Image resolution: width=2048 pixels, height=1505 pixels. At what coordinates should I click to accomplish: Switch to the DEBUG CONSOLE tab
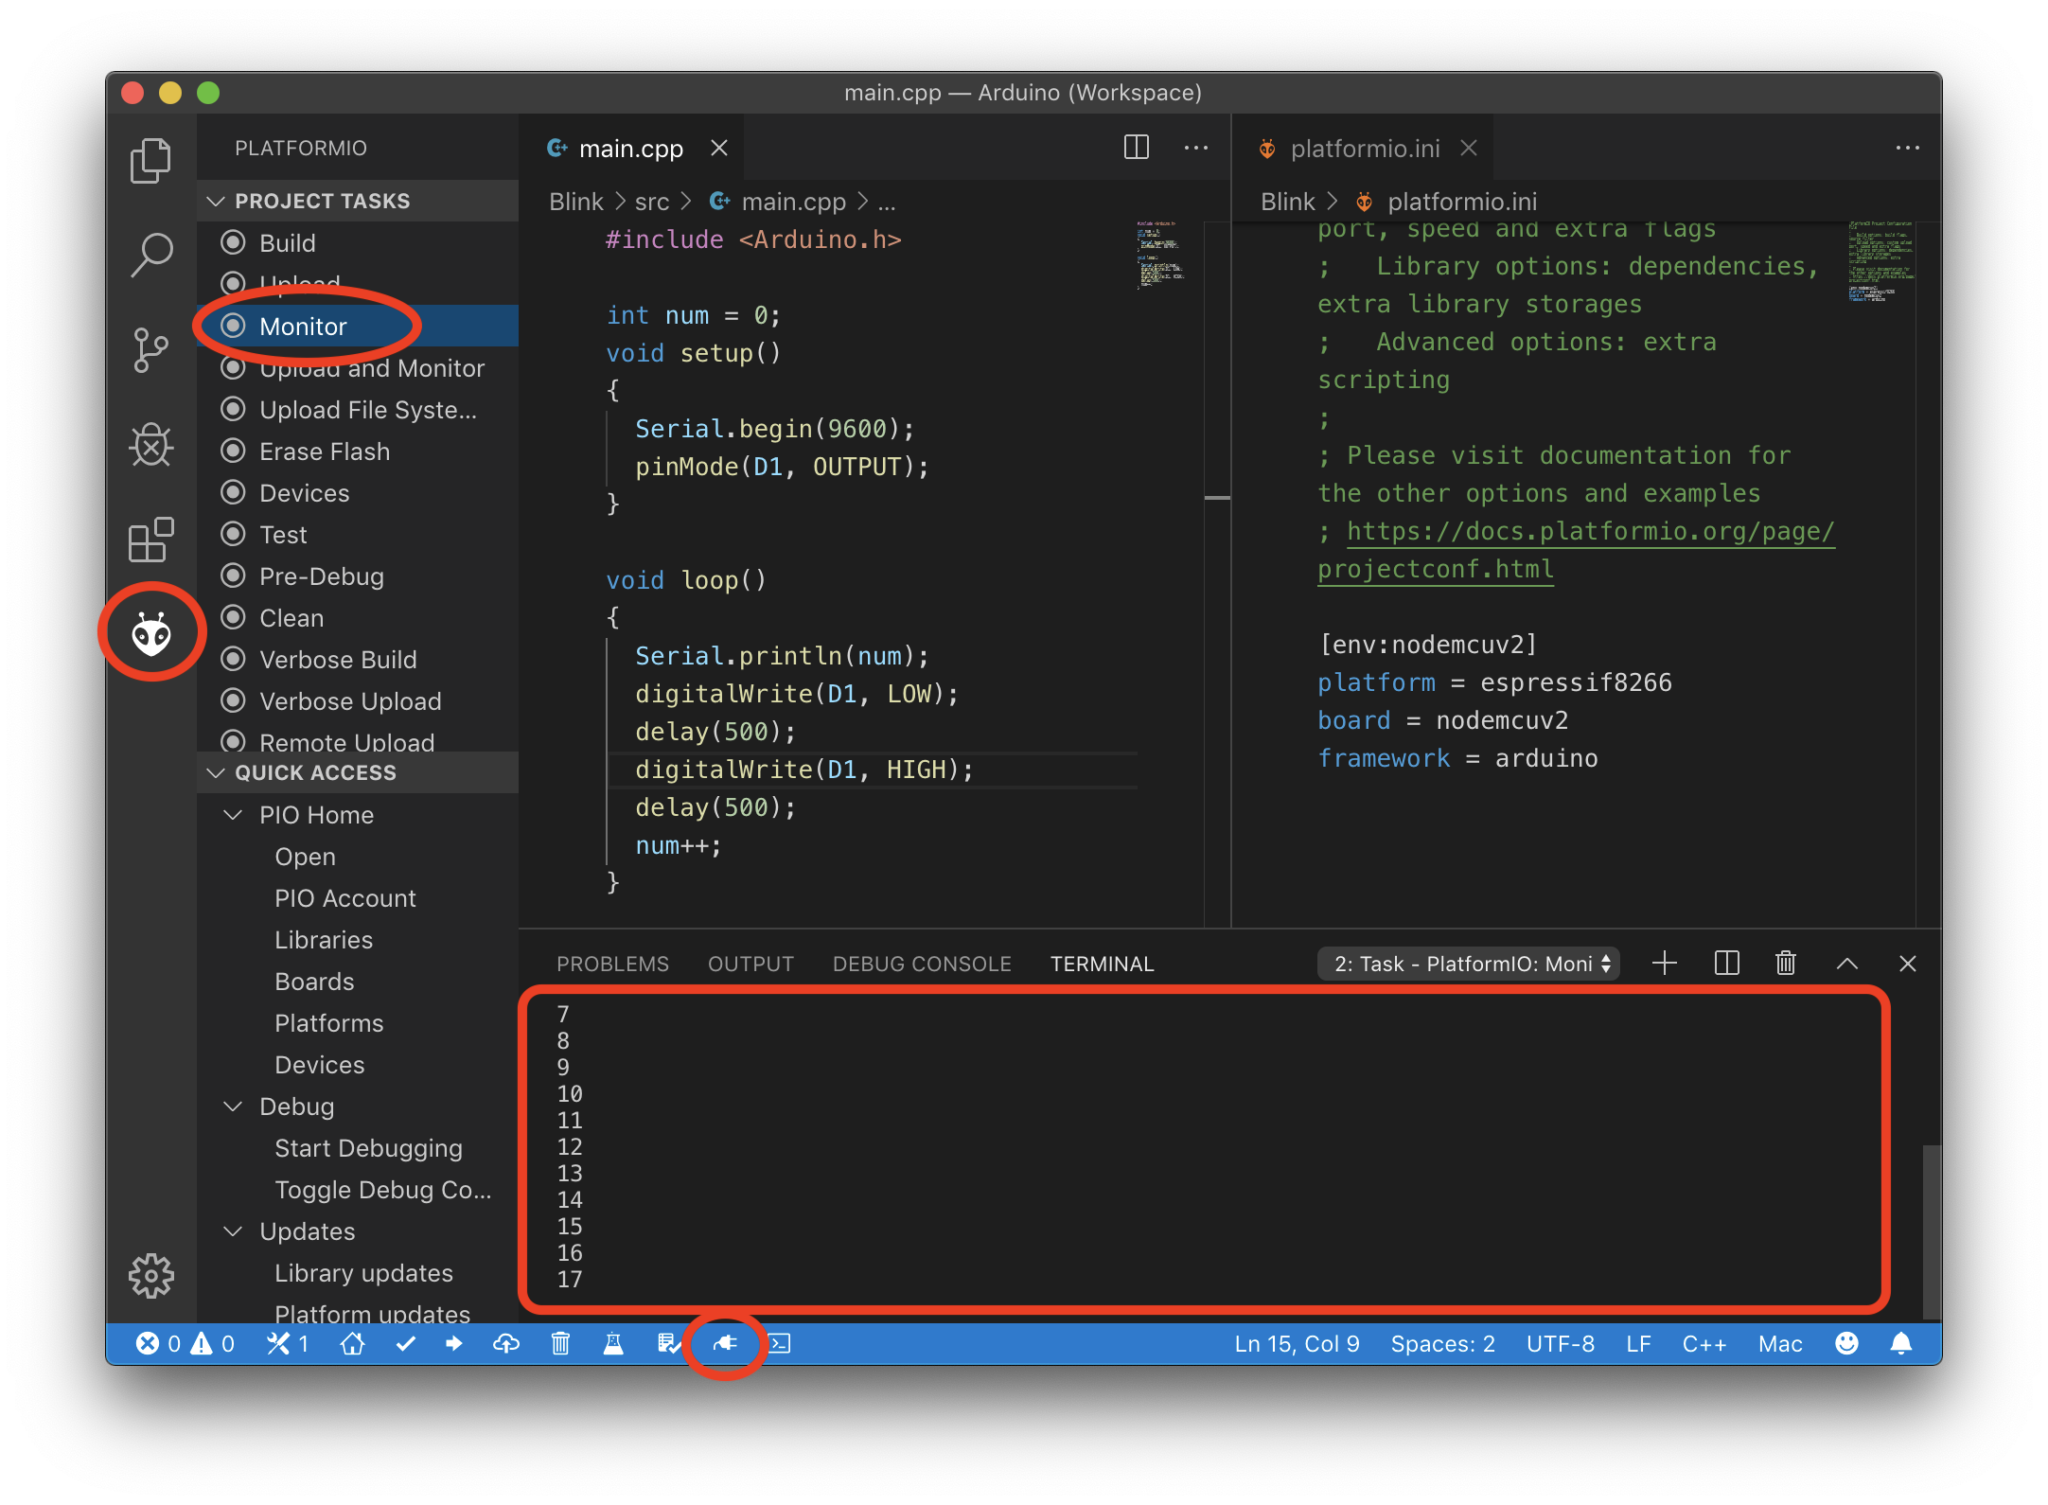(x=920, y=963)
